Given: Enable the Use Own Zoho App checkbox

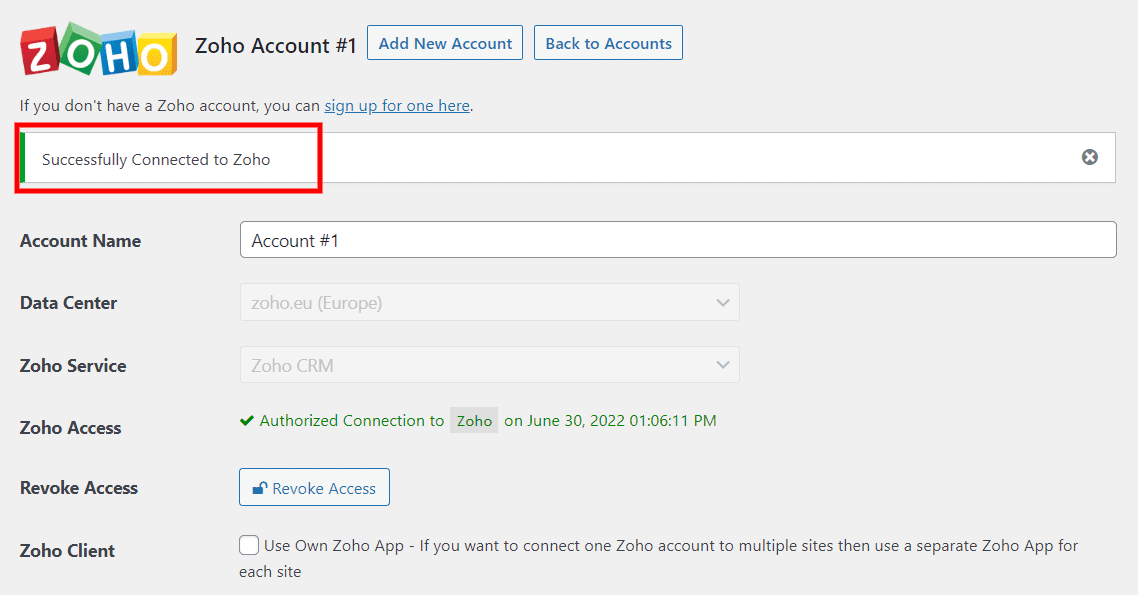Looking at the screenshot, I should [x=248, y=544].
